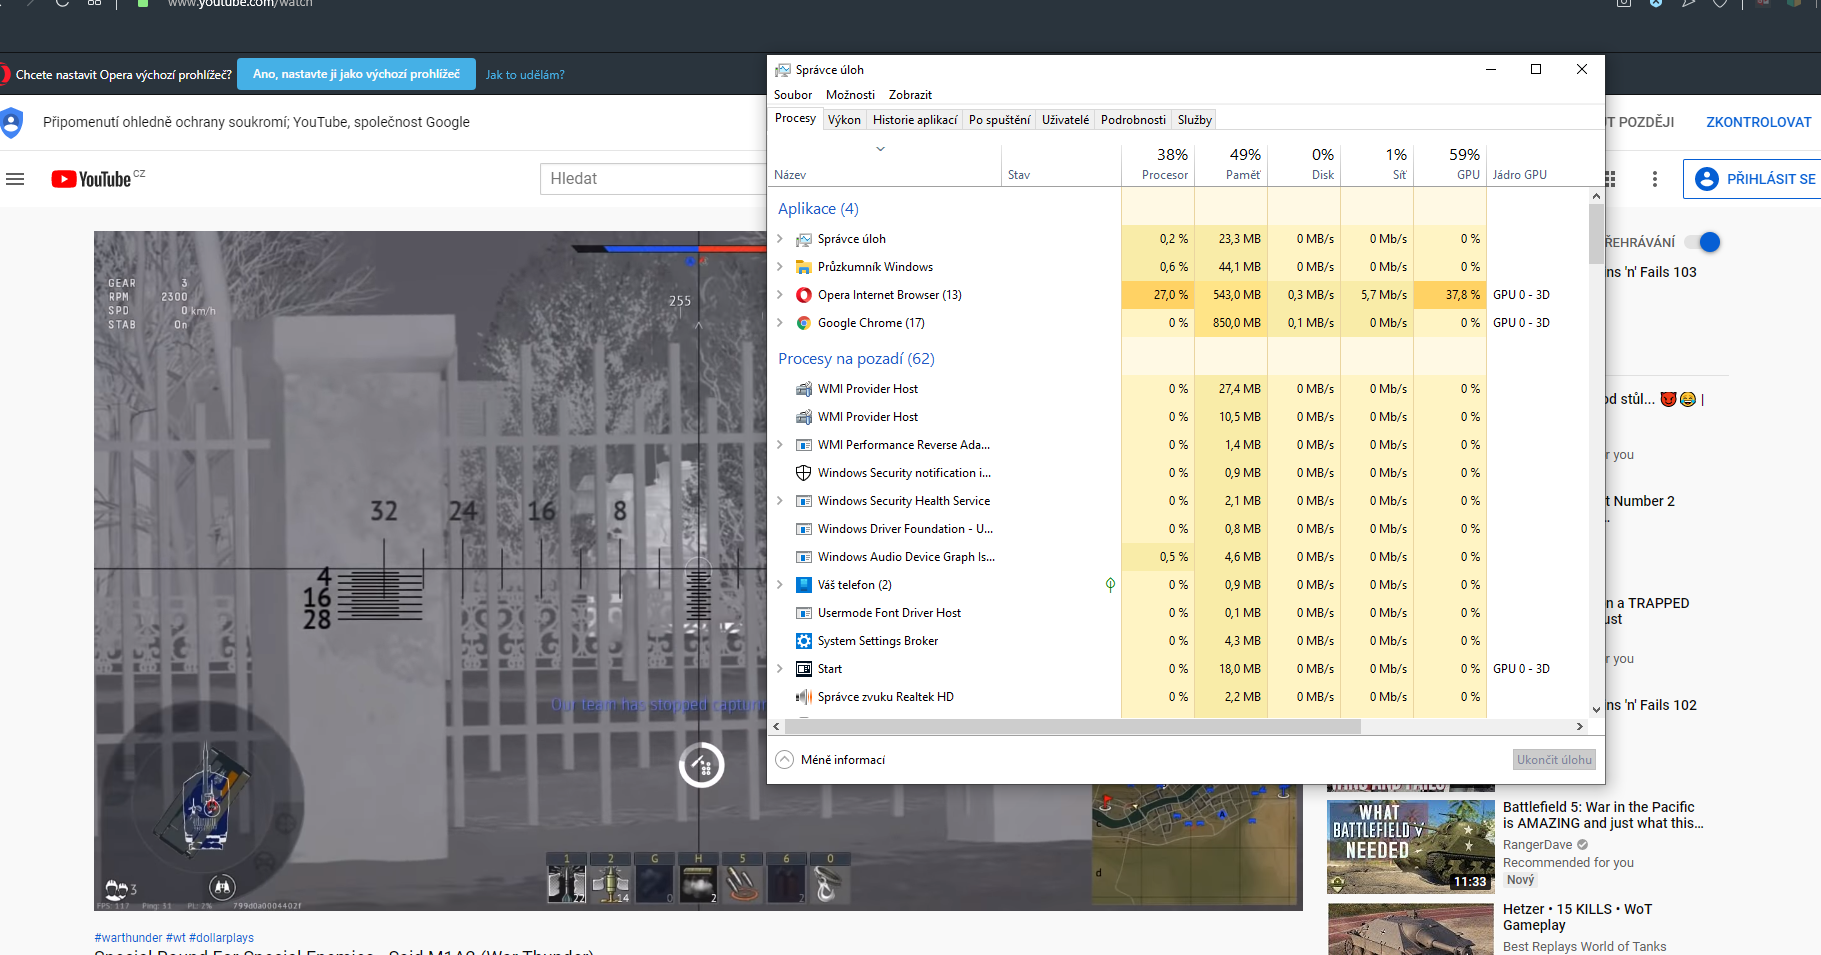
Task: Click the ZKONTROLOVAT link
Action: 1758,122
